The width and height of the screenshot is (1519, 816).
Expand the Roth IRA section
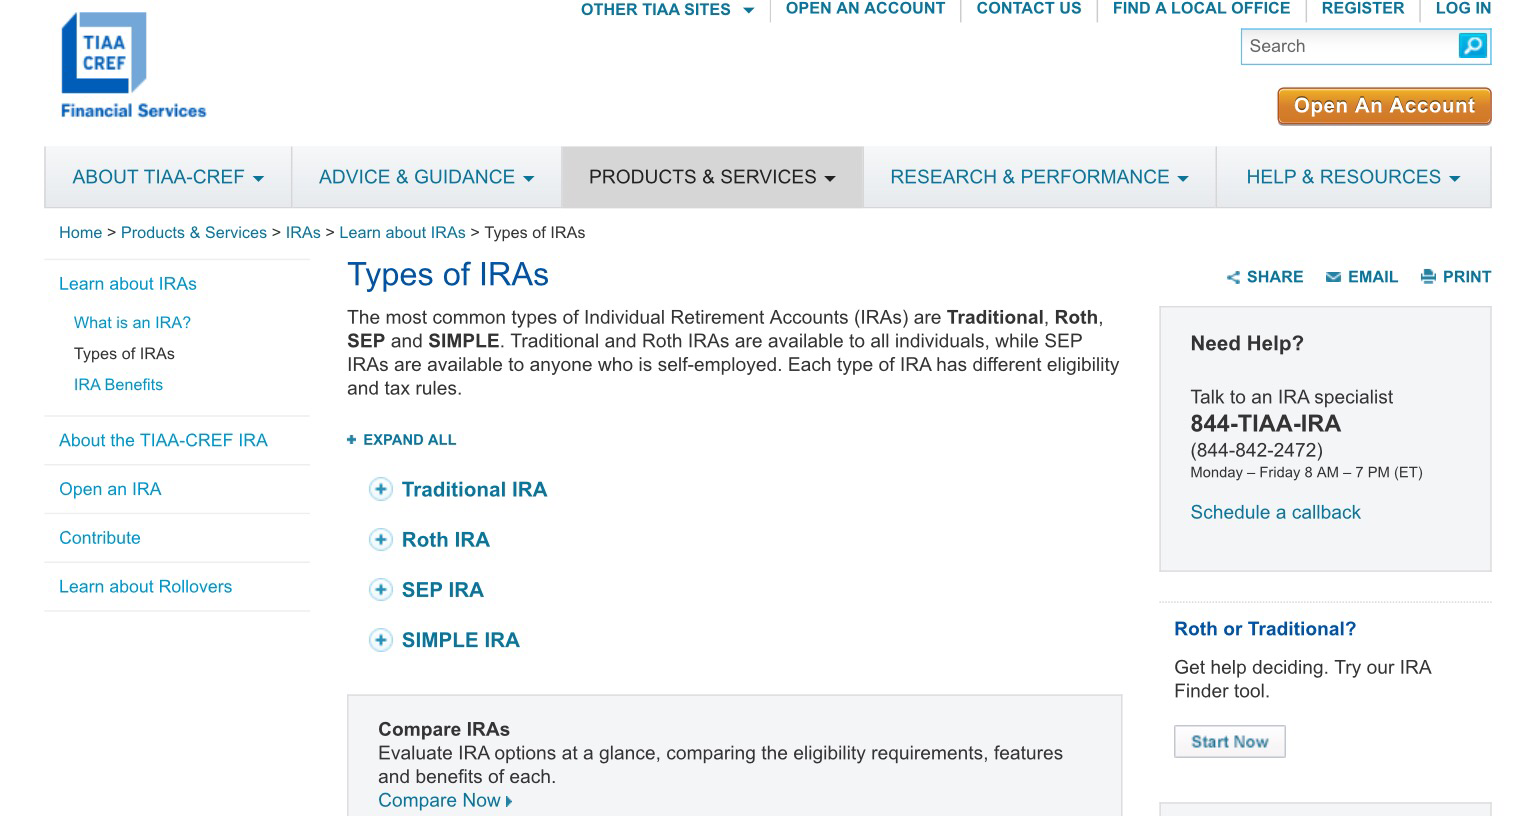(381, 540)
